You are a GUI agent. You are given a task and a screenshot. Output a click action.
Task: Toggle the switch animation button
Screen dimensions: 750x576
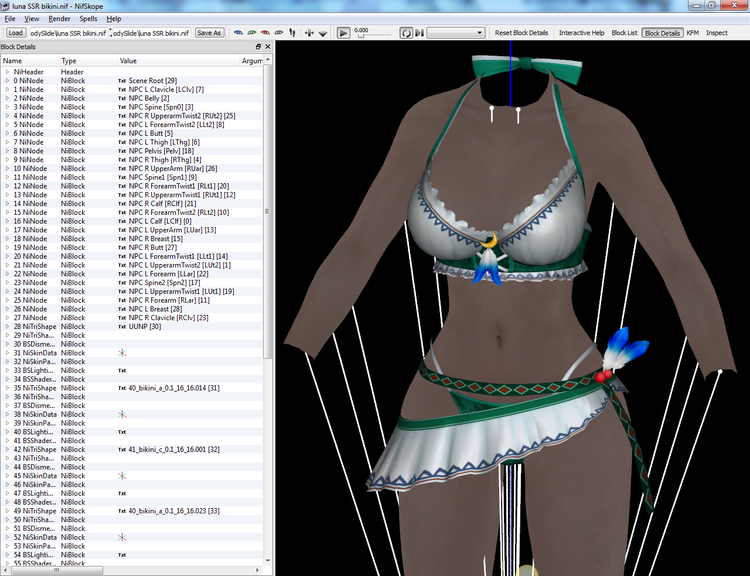419,33
